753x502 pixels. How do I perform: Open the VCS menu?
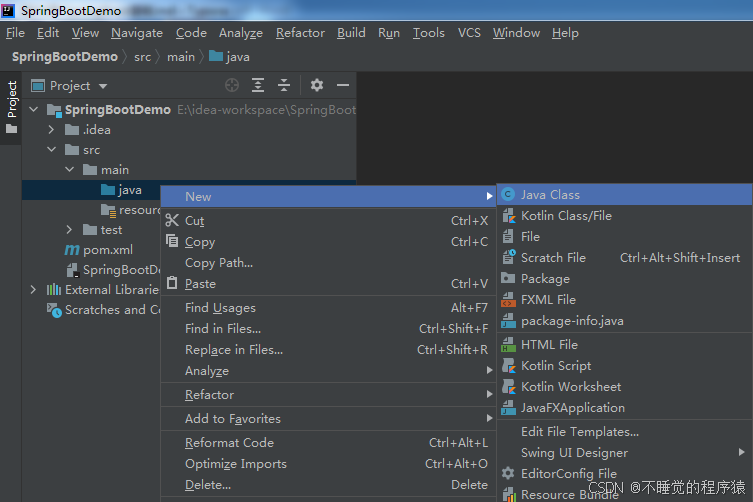pyautogui.click(x=469, y=33)
